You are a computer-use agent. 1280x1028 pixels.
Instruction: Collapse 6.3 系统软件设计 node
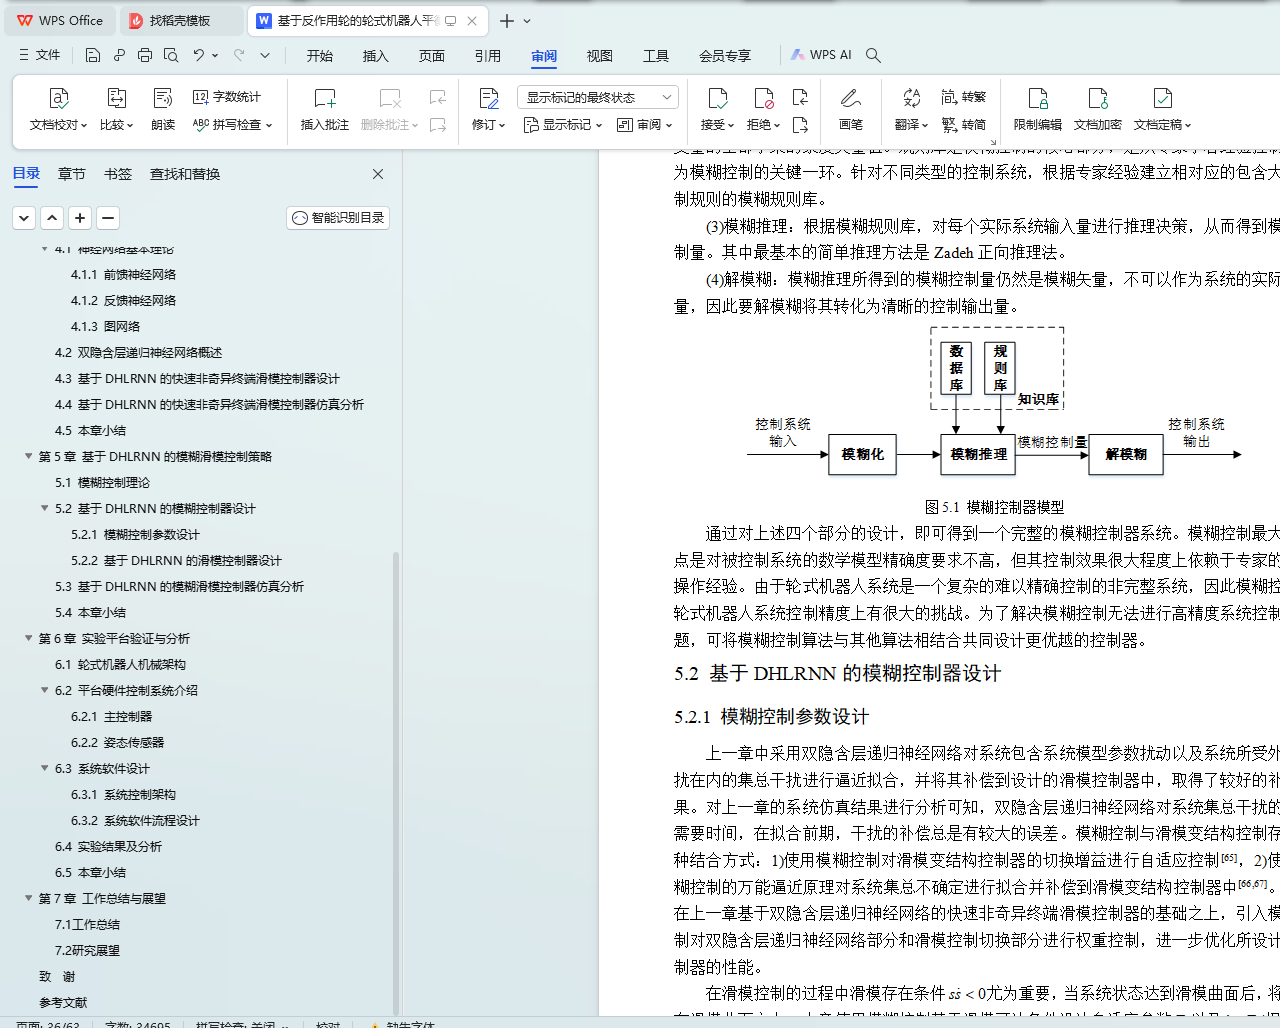45,768
